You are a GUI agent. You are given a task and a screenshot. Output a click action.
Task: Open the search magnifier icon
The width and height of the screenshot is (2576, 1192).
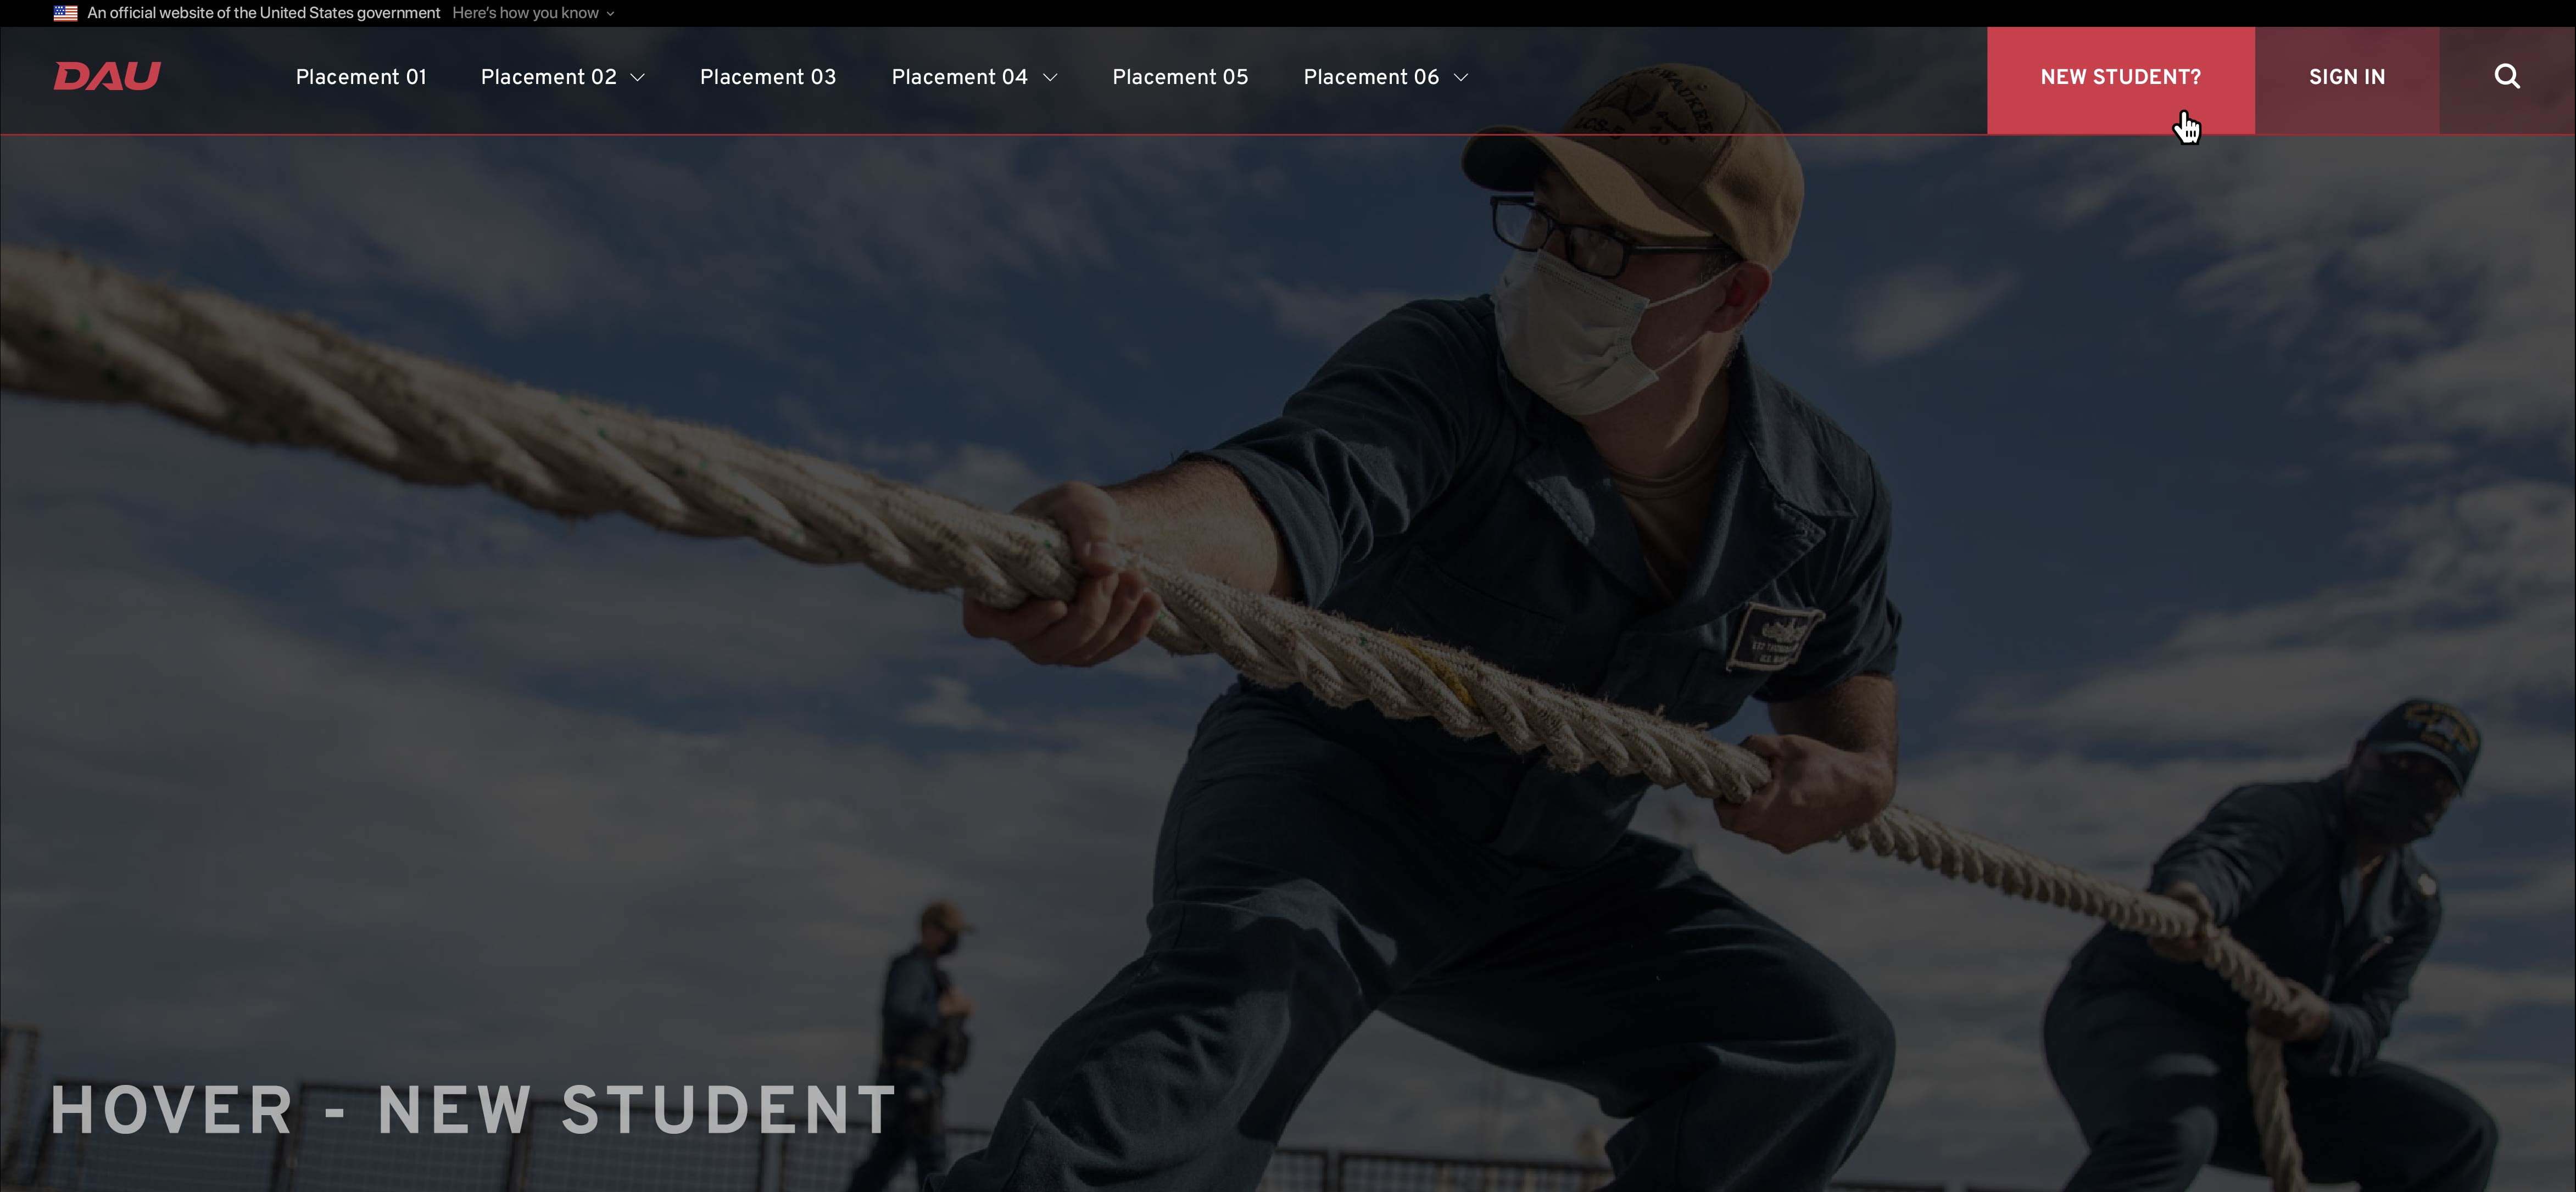coord(2506,77)
